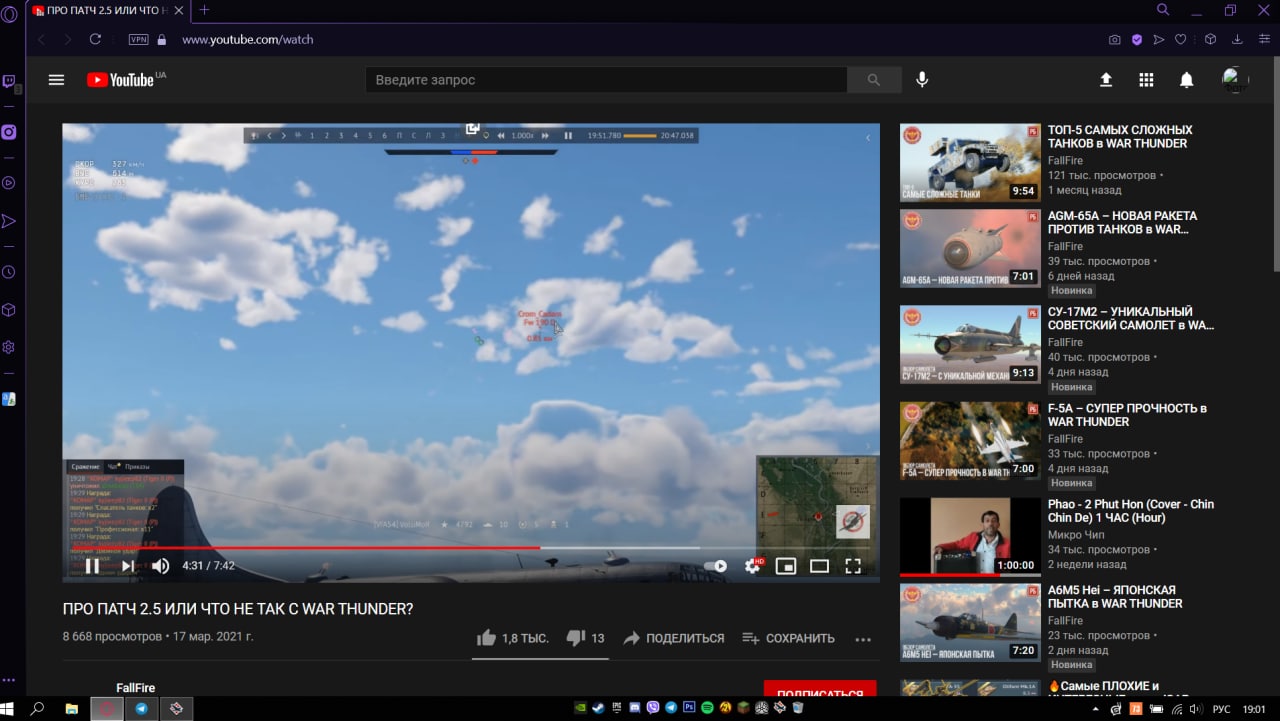Click the Spotify icon in taskbar tray
Image resolution: width=1280 pixels, height=721 pixels.
point(707,708)
